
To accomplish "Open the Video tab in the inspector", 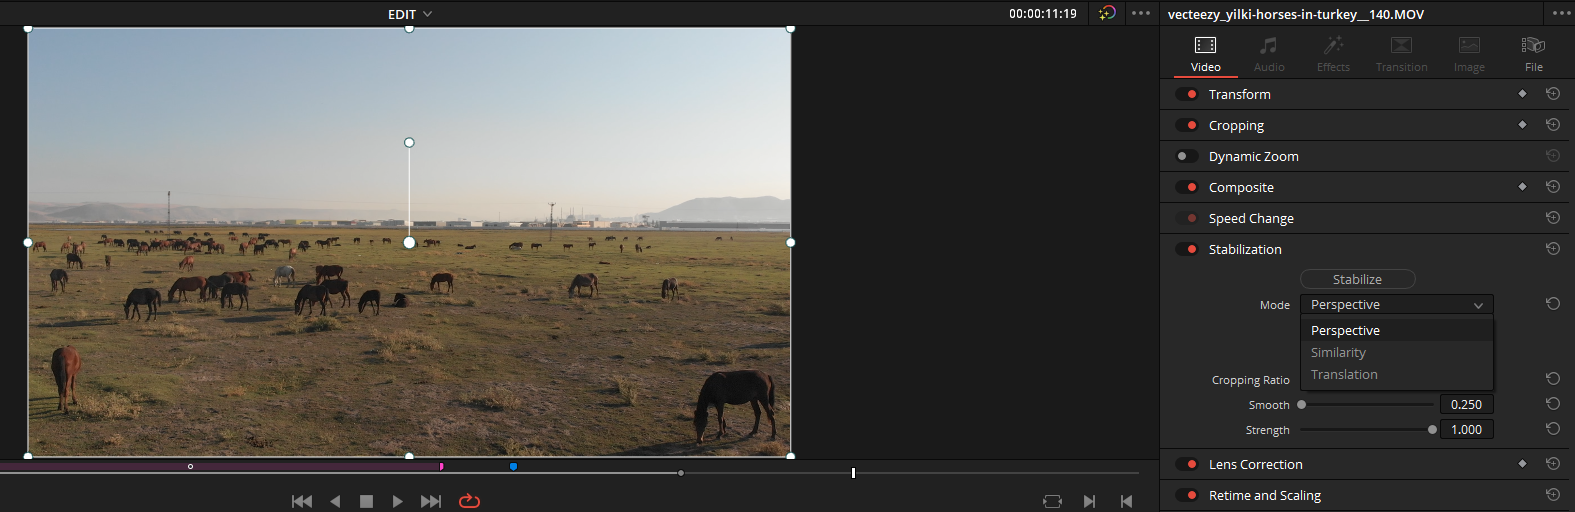I will point(1205,54).
